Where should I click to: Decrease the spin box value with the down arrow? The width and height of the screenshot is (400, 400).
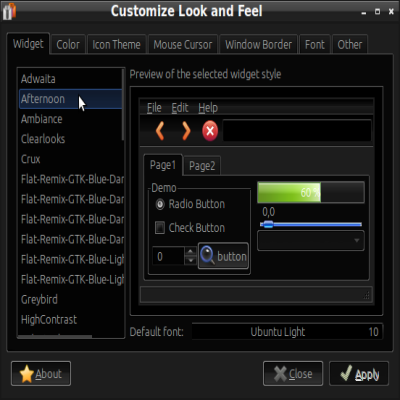pyautogui.click(x=190, y=260)
